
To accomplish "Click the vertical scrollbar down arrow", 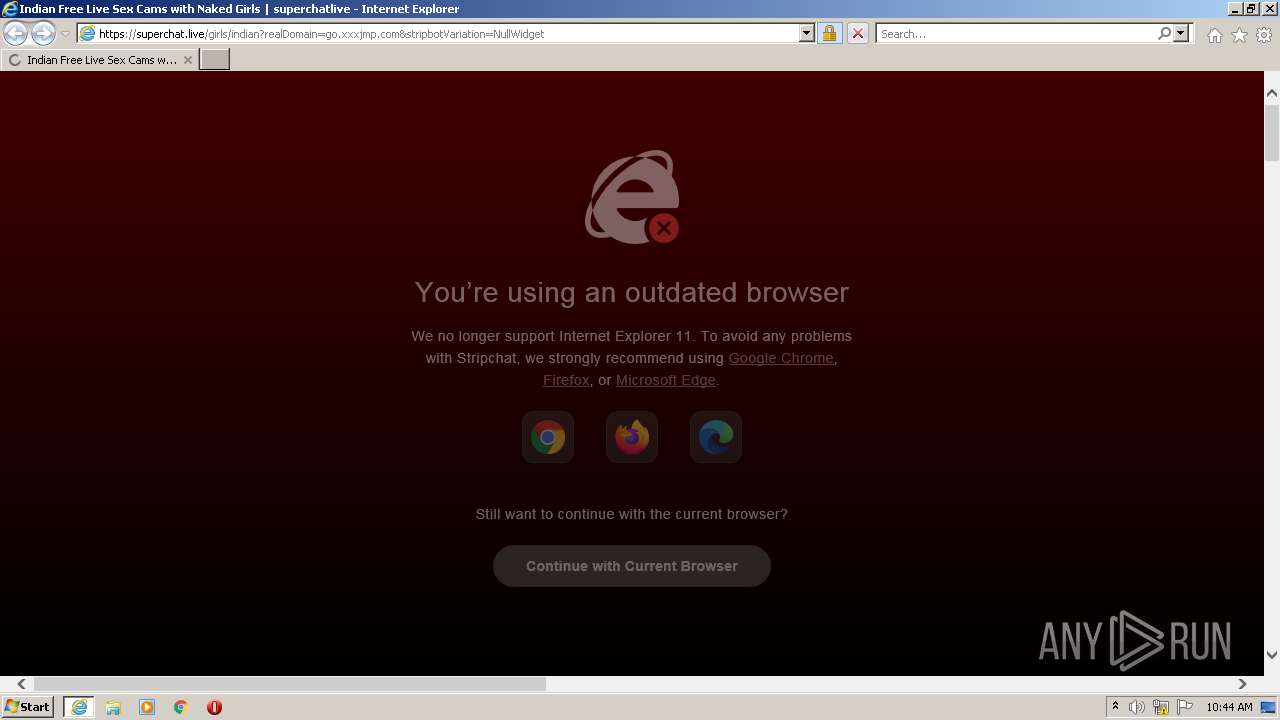I will point(1272,655).
